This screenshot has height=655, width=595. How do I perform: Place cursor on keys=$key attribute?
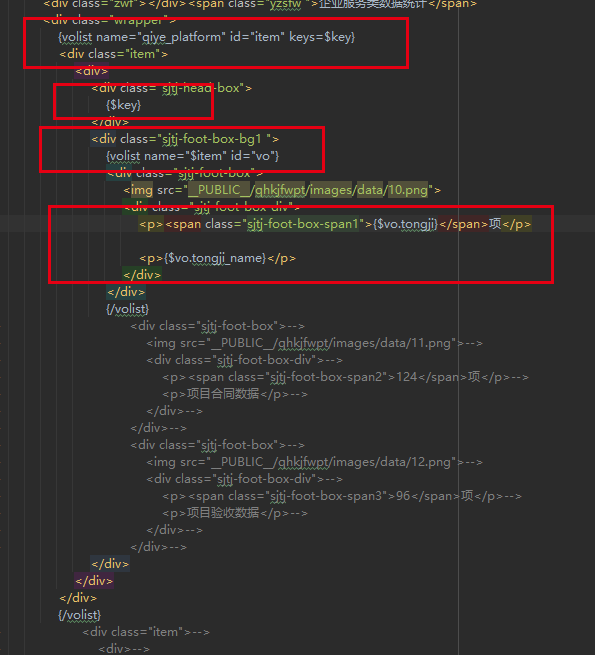322,37
